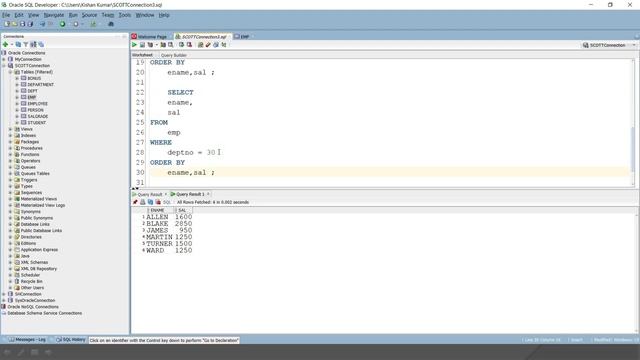Collapse the Tables (Filtered) folder
Viewport: 640px width, 360px height.
point(11,72)
